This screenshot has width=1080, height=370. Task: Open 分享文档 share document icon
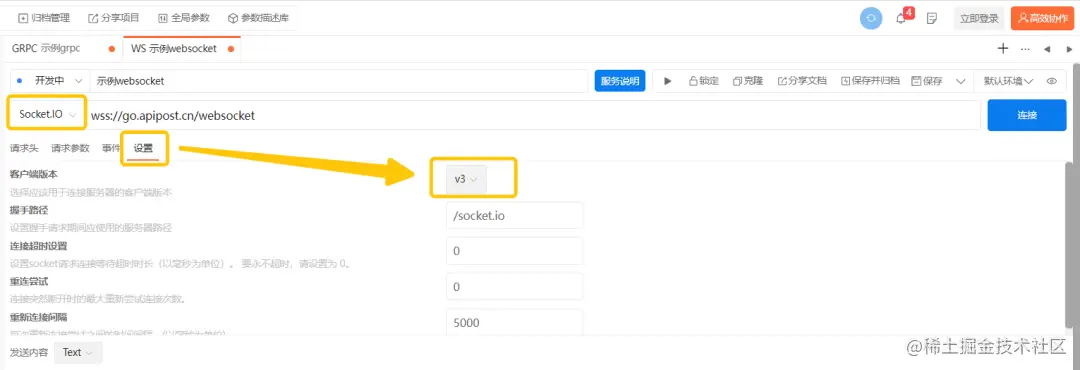coord(782,81)
